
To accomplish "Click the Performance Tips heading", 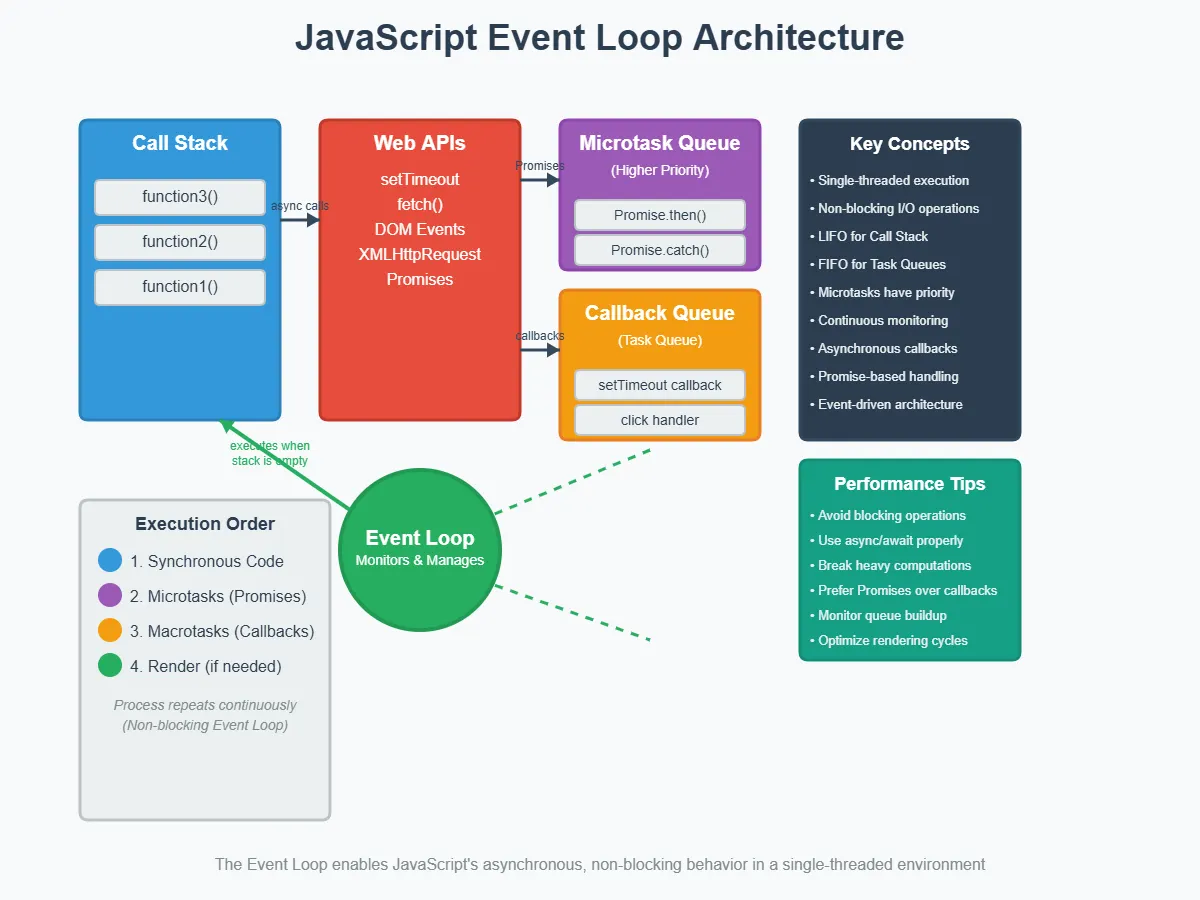I will pos(910,484).
